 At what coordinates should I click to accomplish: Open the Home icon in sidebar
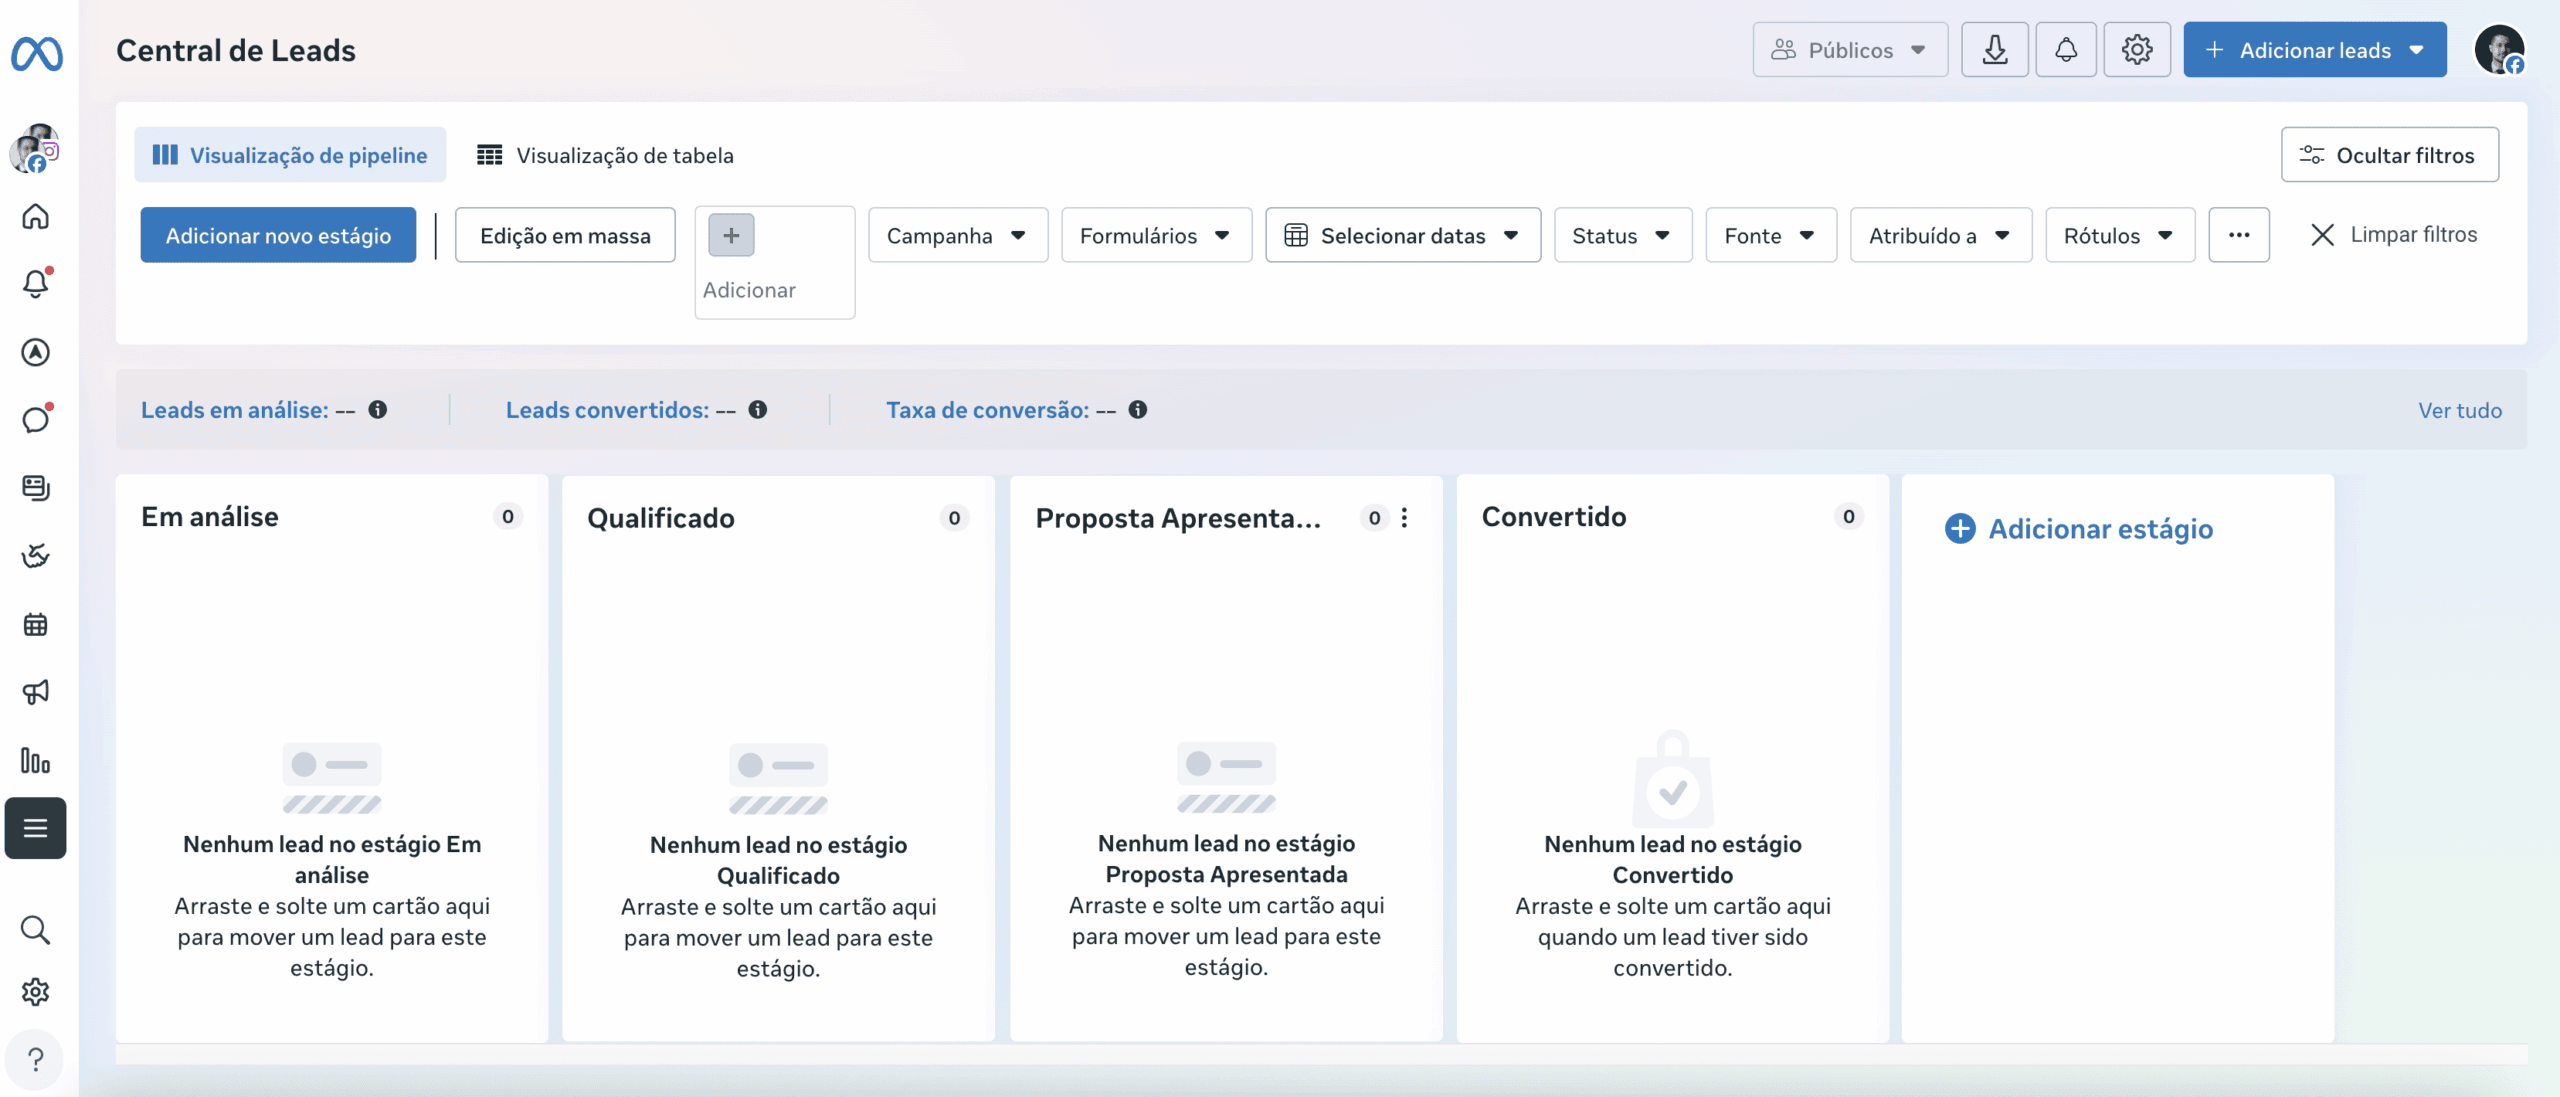click(36, 216)
